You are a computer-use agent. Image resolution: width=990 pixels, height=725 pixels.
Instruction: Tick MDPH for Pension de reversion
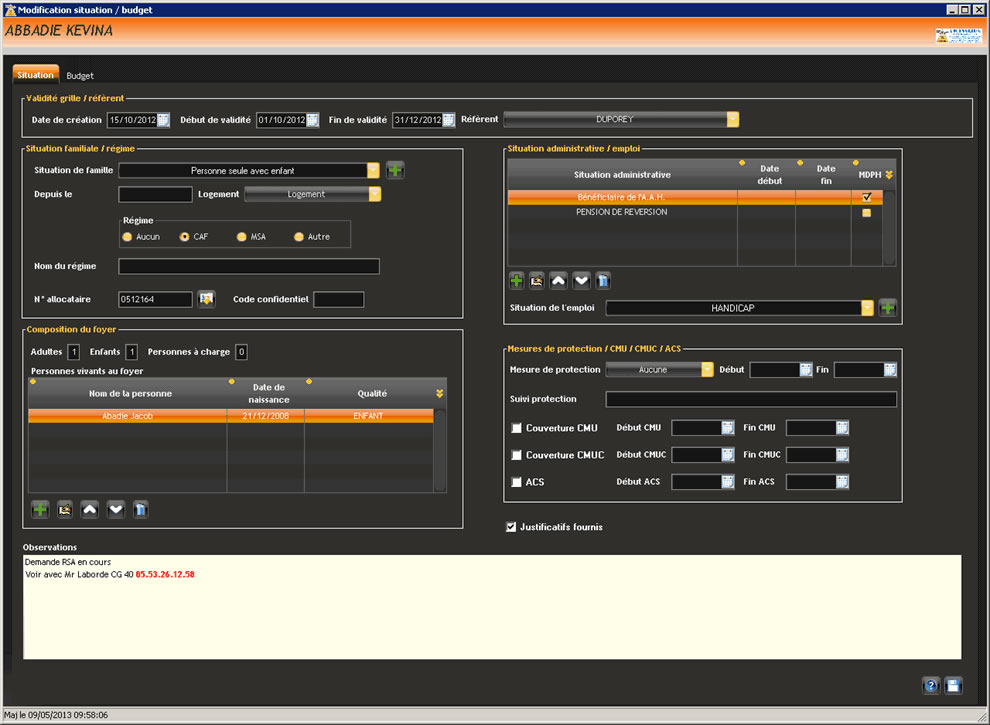click(866, 213)
